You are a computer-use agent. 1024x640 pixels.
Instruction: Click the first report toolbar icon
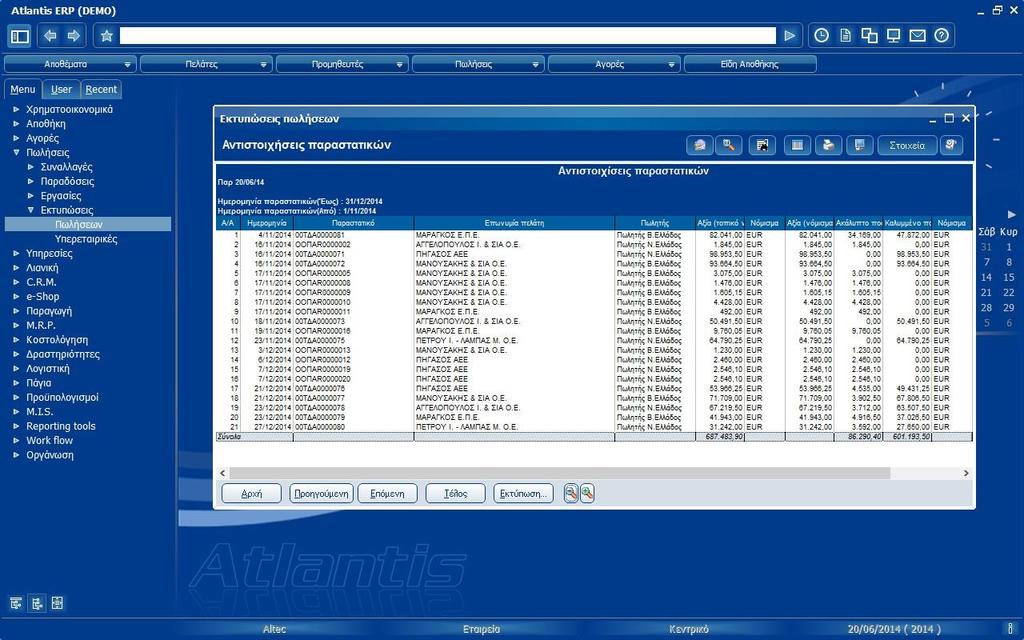pos(700,145)
